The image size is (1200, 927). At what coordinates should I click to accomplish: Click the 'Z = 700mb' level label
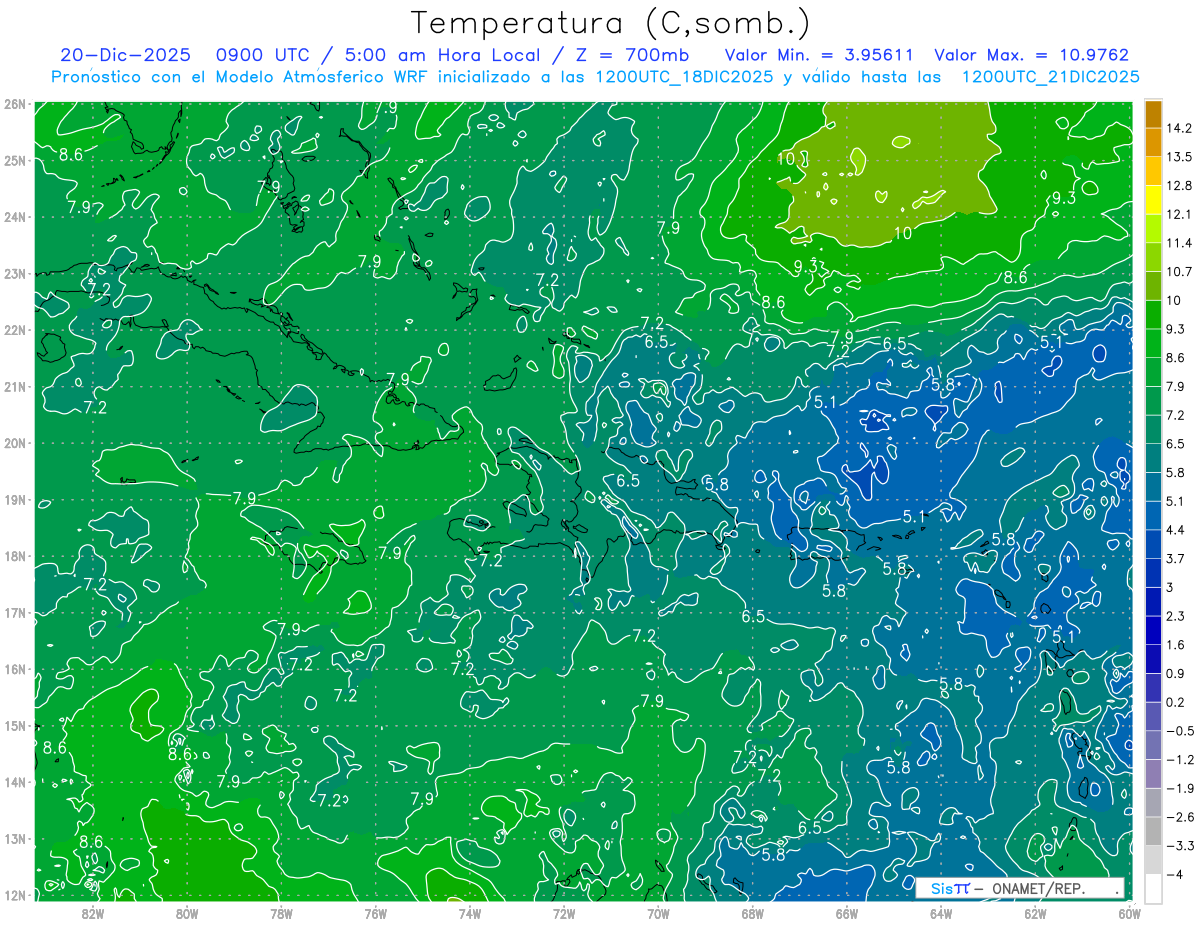630,55
